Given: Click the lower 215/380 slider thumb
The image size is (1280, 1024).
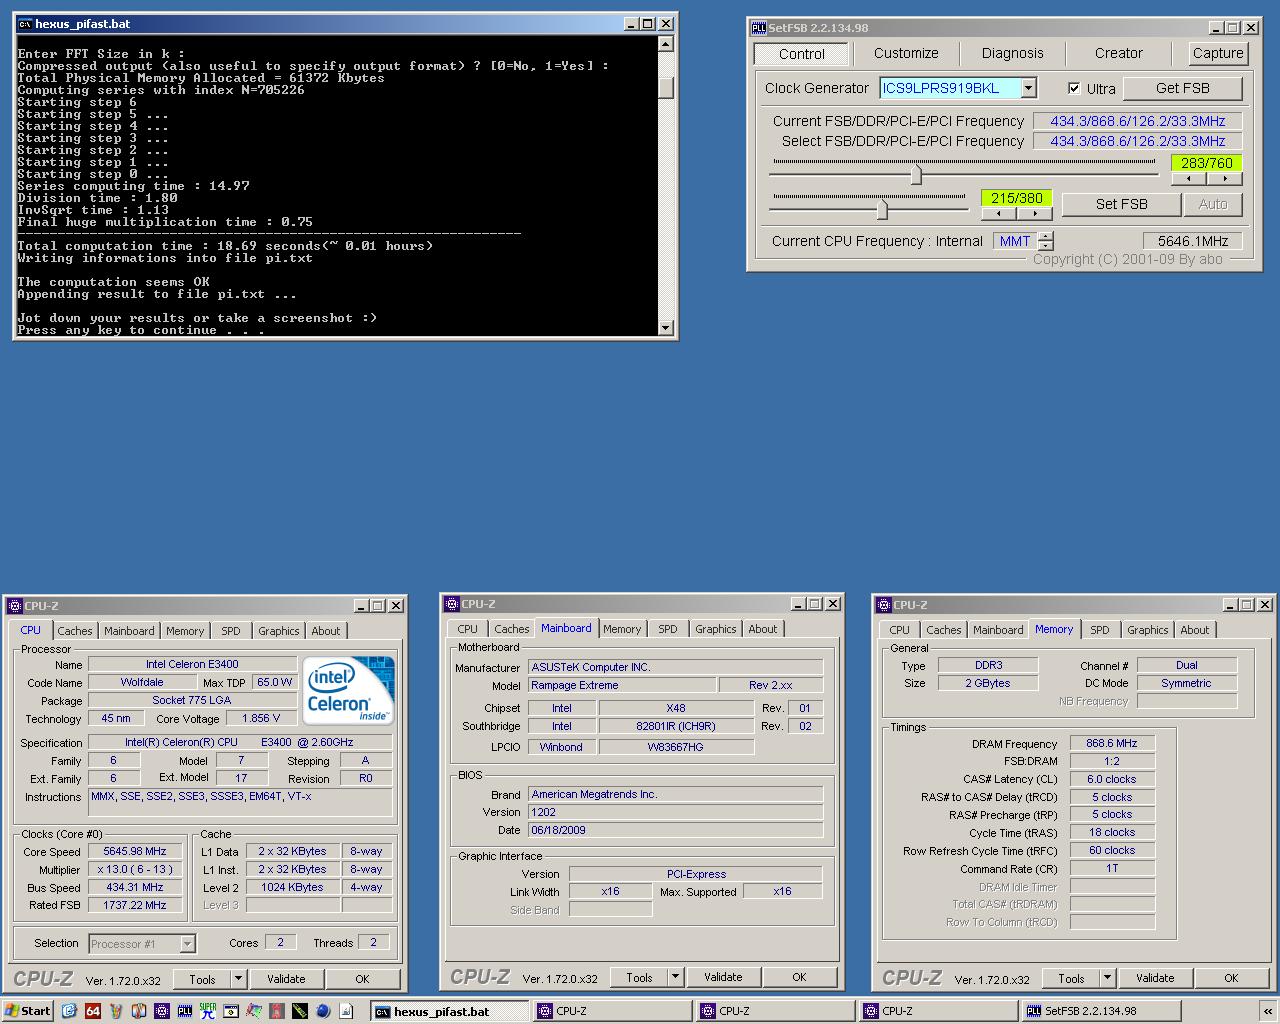Looking at the screenshot, I should pyautogui.click(x=882, y=209).
